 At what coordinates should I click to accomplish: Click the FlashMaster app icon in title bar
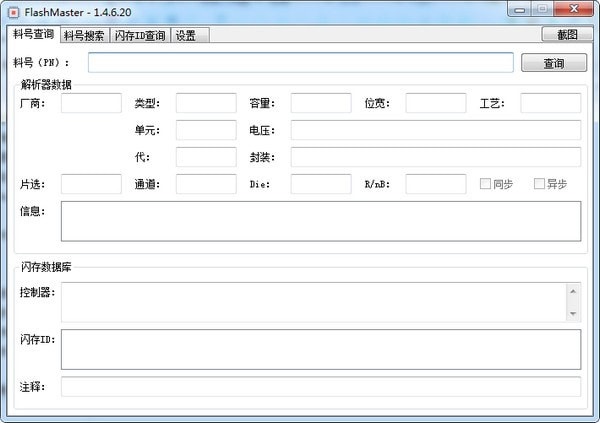tap(14, 13)
